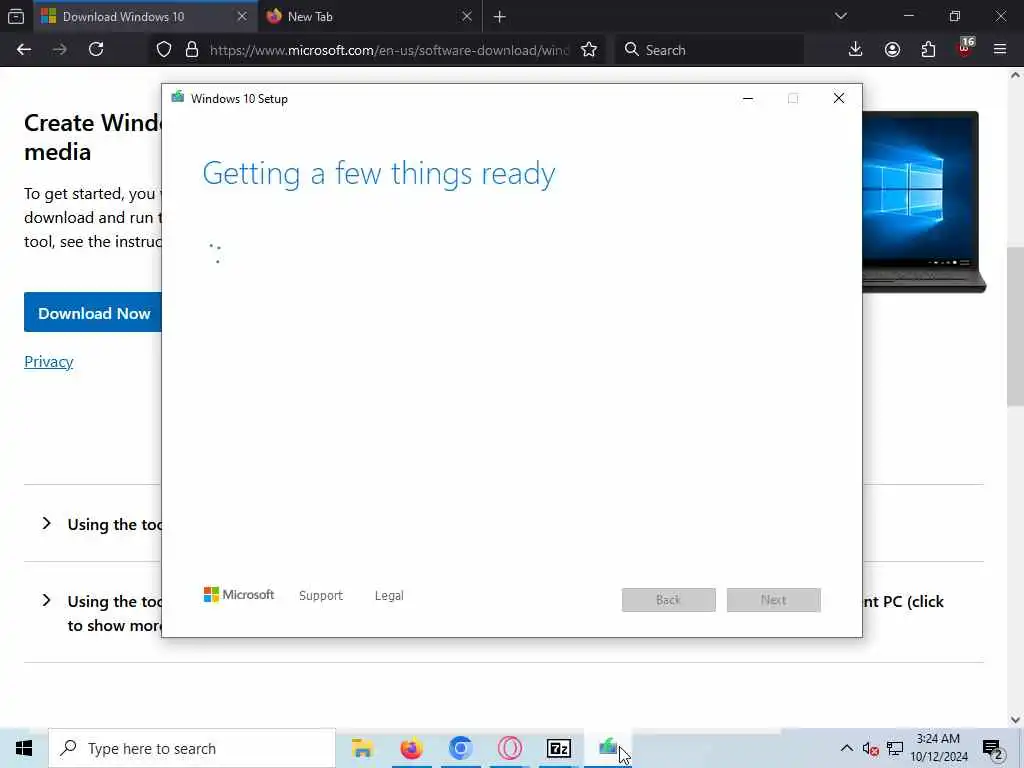
Task: Click the Windows 10 Setup taskbar icon
Action: tap(608, 748)
